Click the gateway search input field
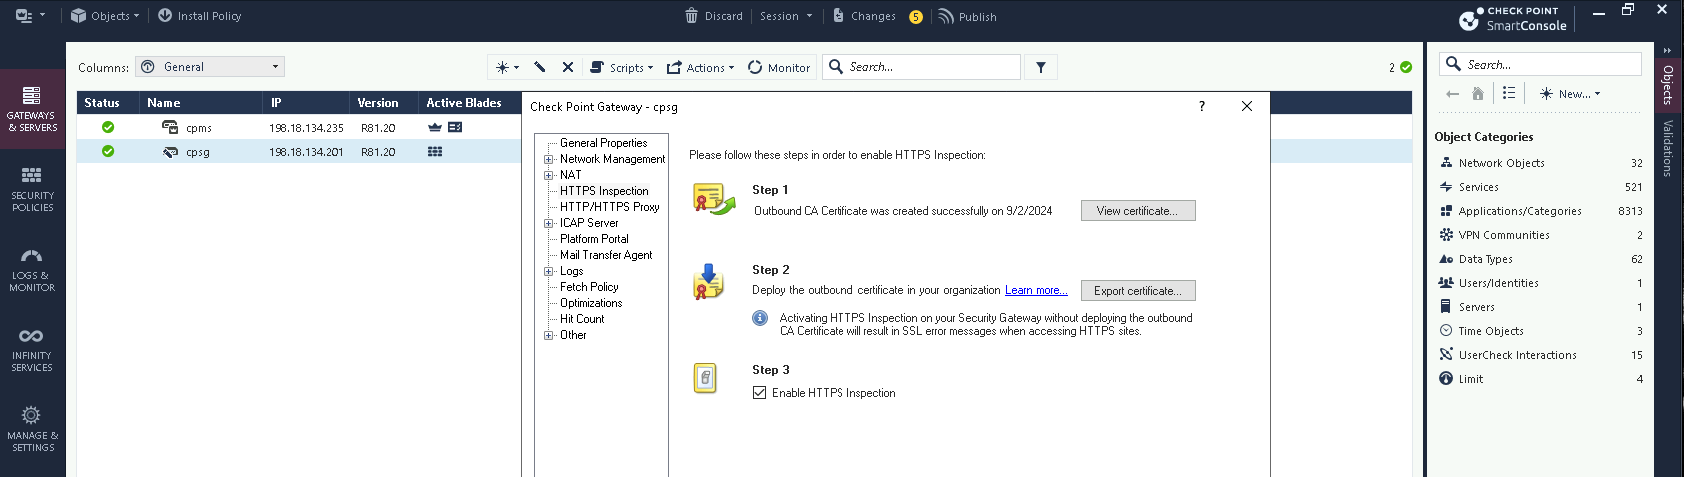This screenshot has height=477, width=1684. pos(930,67)
